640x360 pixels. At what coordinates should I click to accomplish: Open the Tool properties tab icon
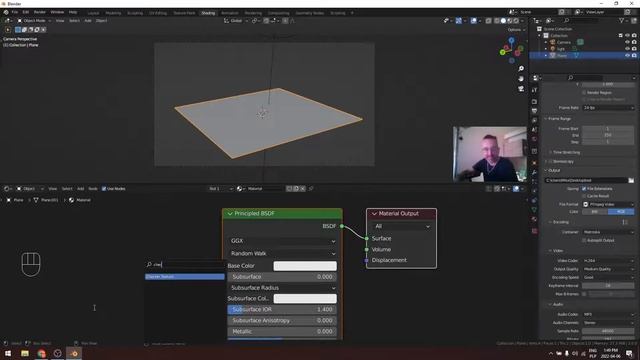point(534,90)
